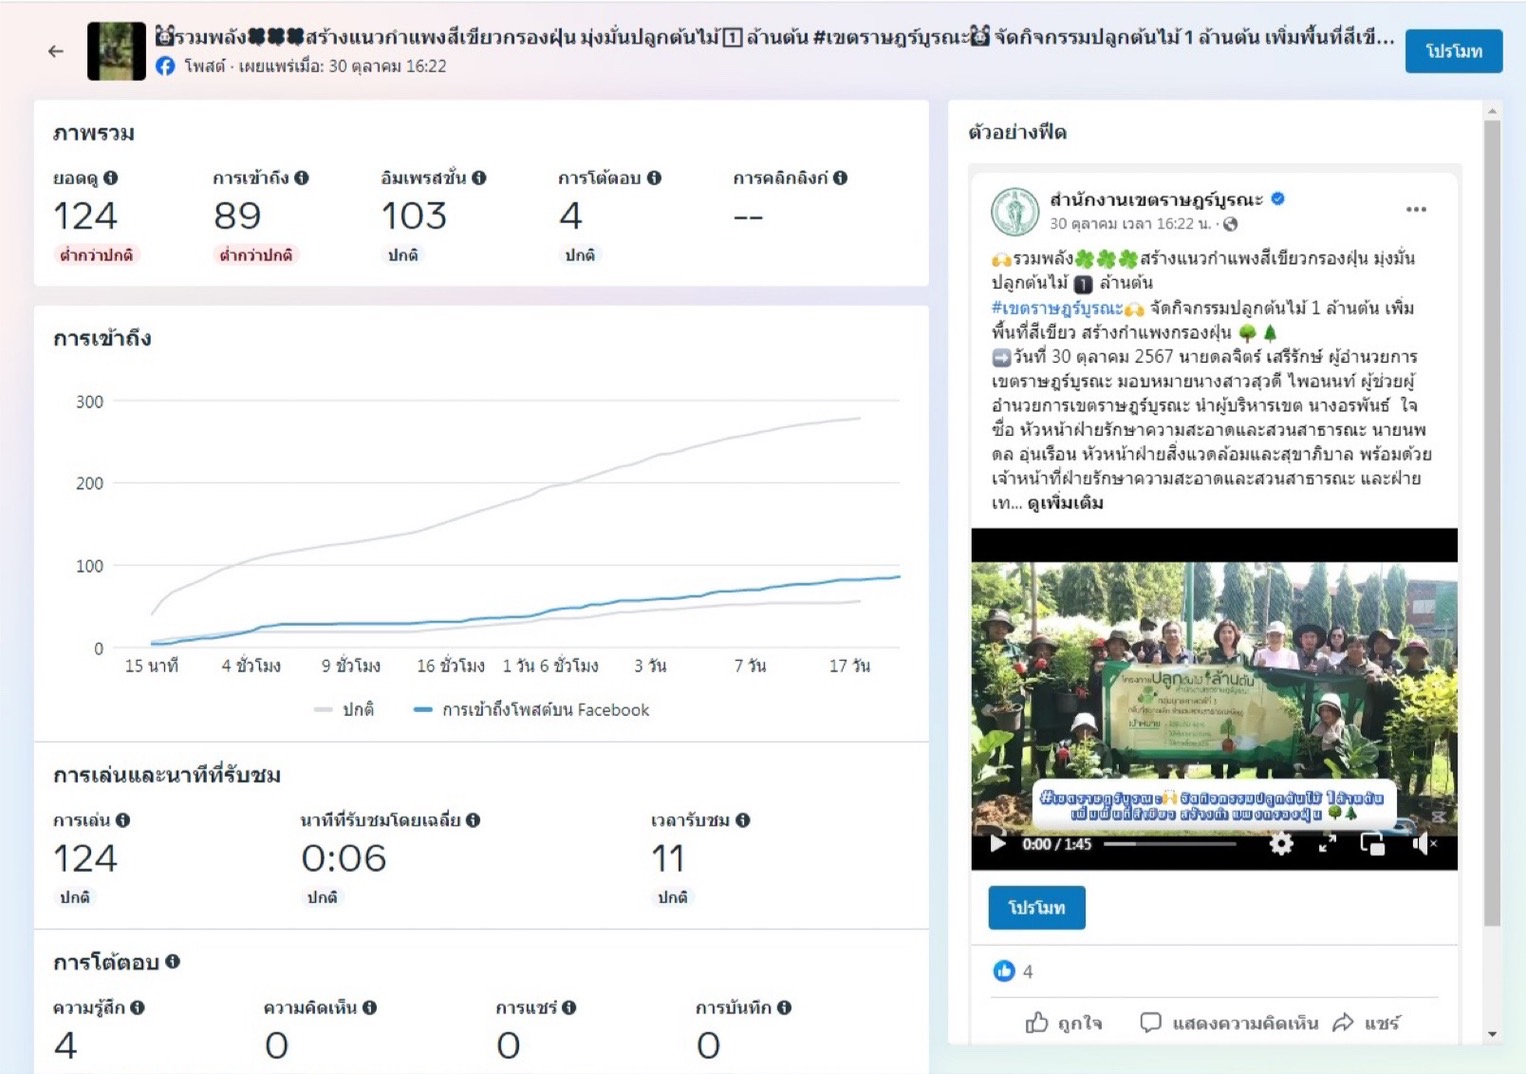Open the สำนักงานเขตราษฎร์บูรณะ page avatar
The image size is (1526, 1074).
coord(1014,211)
